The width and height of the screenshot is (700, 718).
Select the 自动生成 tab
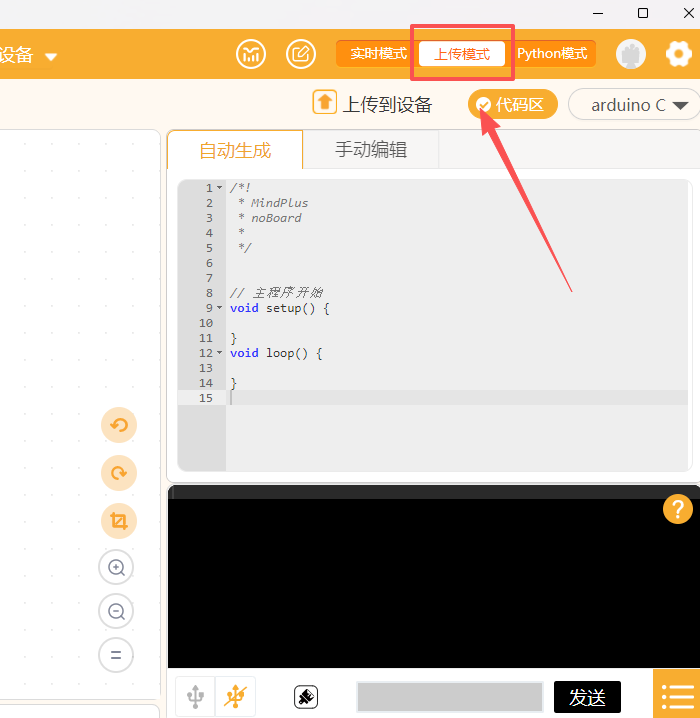tap(235, 151)
